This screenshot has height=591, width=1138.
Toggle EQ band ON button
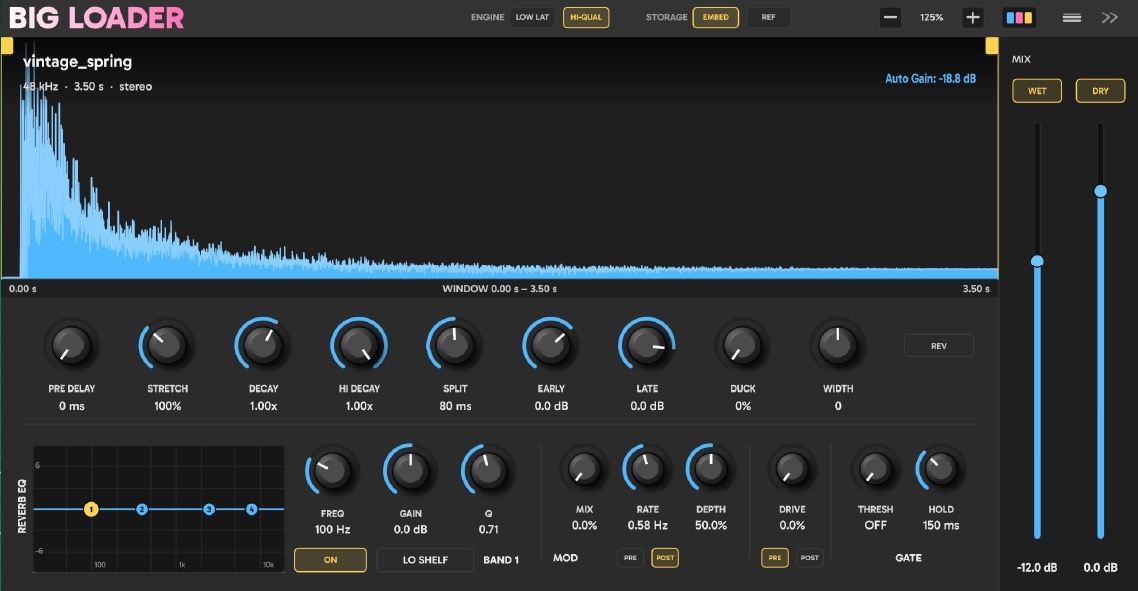330,560
